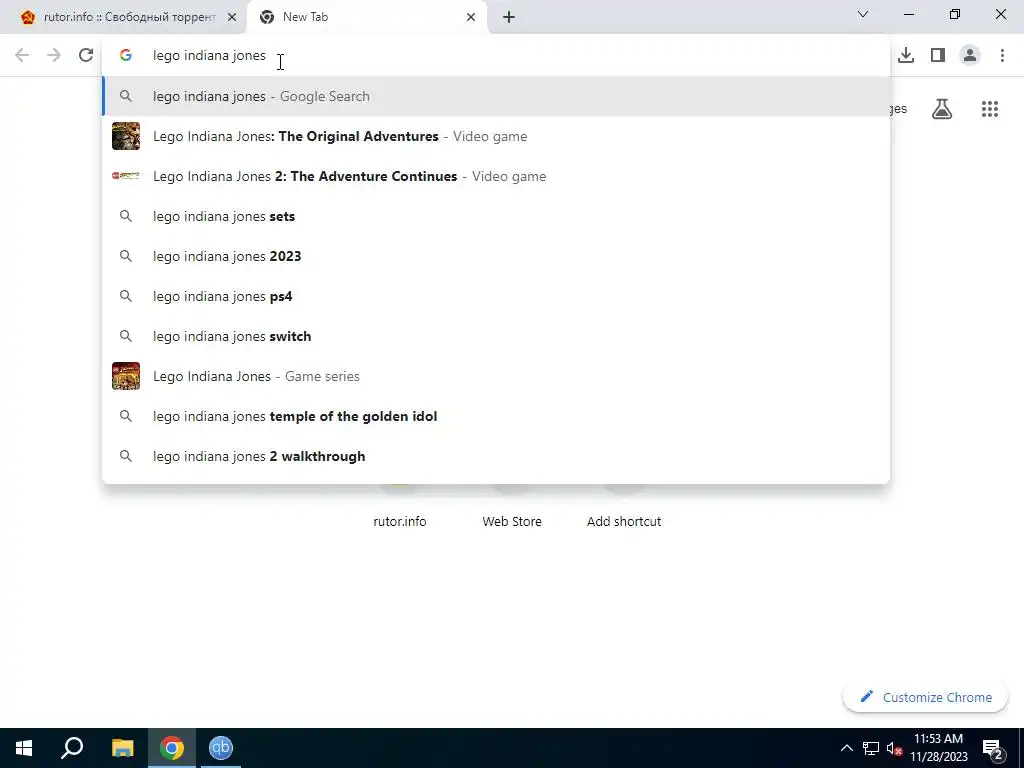
Task: Open a new tab with the plus button
Action: pyautogui.click(x=509, y=17)
